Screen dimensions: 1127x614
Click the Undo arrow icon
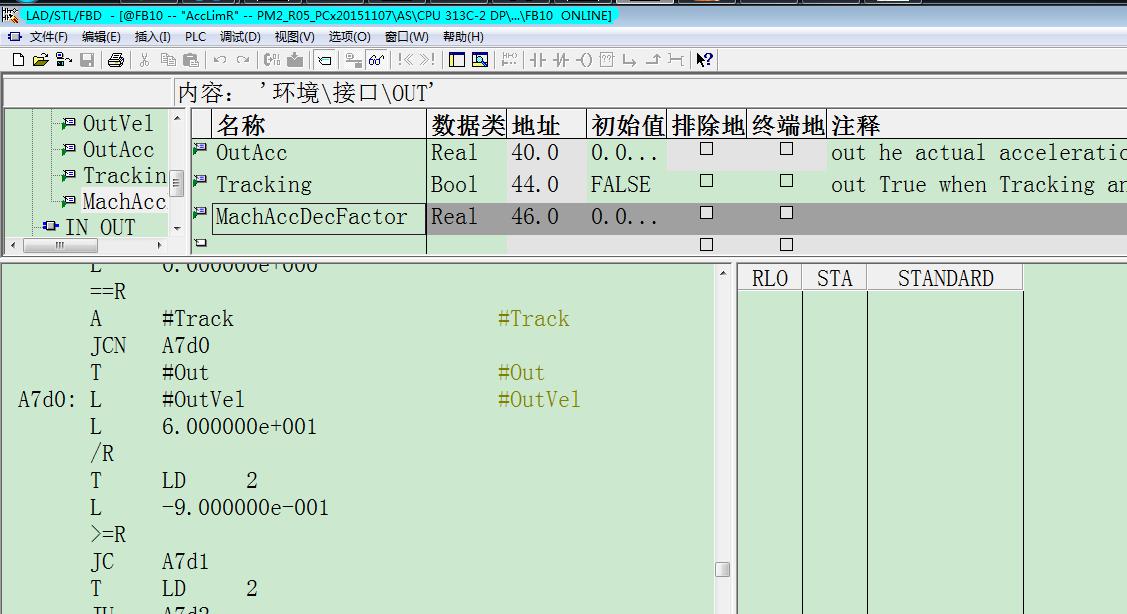(x=220, y=60)
